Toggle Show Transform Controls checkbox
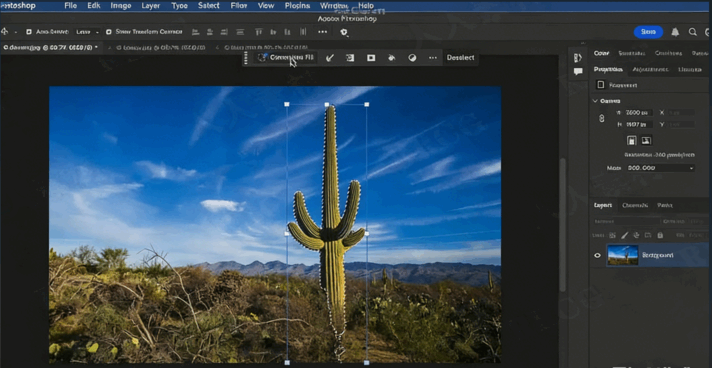This screenshot has height=368, width=712. pyautogui.click(x=109, y=32)
